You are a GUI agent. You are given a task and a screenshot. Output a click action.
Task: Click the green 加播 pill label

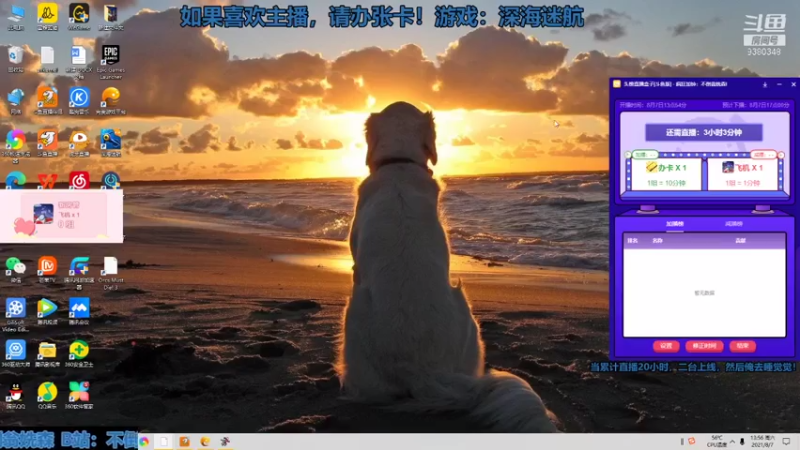[645, 154]
